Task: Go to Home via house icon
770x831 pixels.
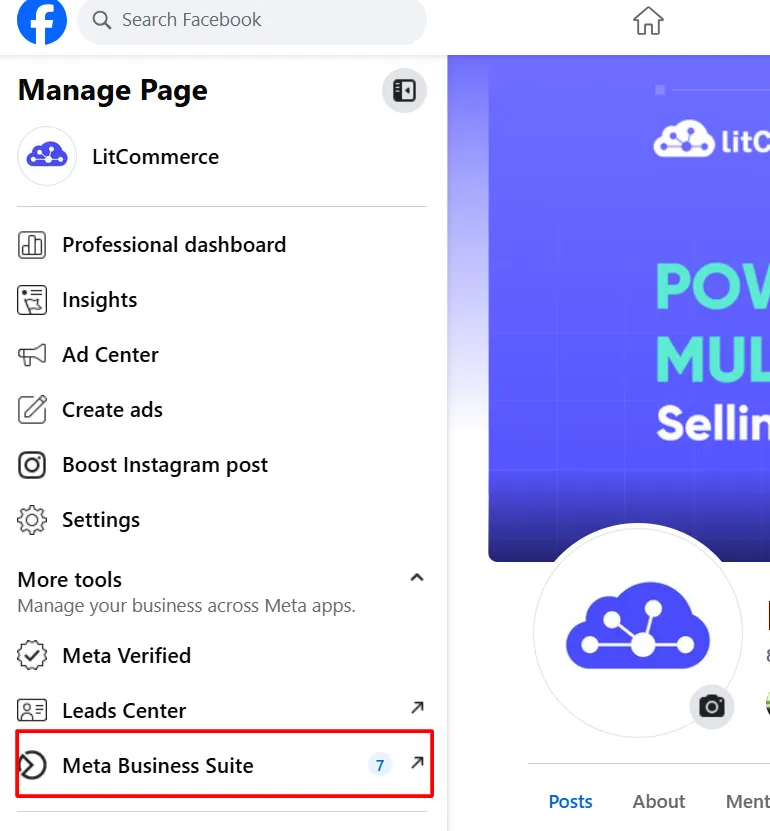Action: (x=648, y=21)
